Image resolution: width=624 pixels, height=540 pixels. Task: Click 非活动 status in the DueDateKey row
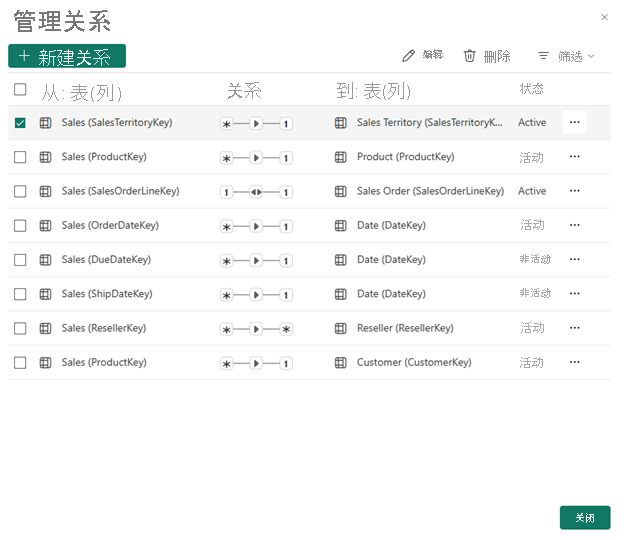tap(535, 259)
